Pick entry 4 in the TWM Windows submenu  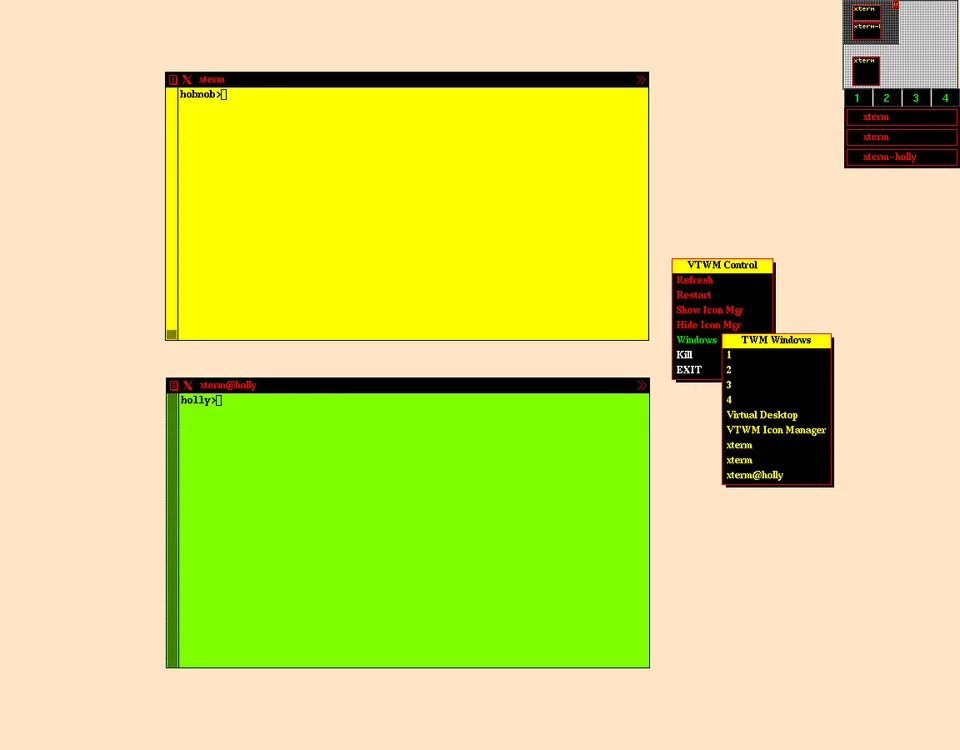(776, 400)
